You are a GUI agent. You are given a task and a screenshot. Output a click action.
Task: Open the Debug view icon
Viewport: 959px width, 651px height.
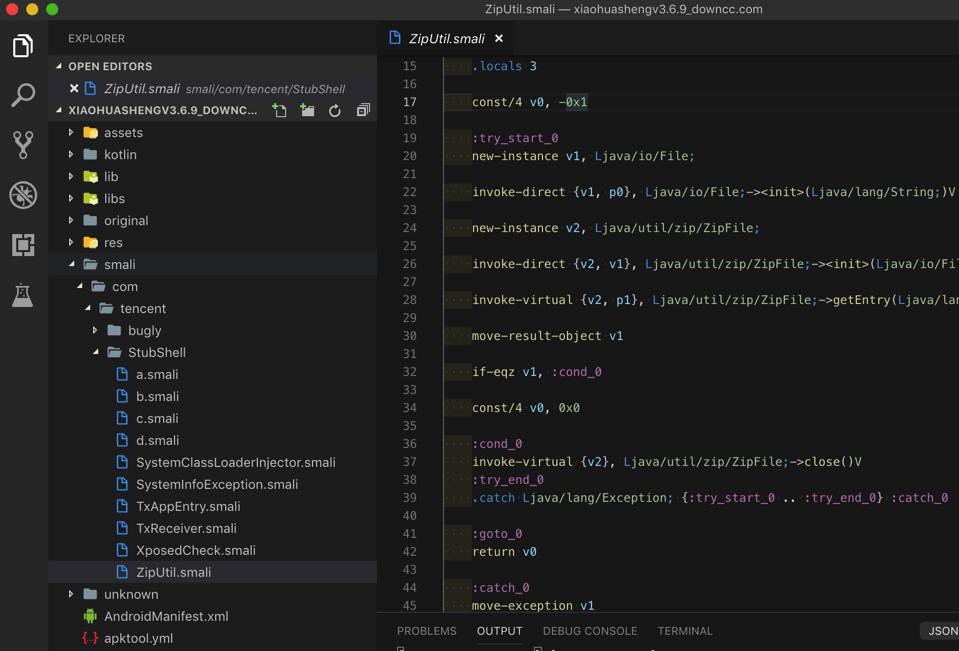tap(23, 195)
